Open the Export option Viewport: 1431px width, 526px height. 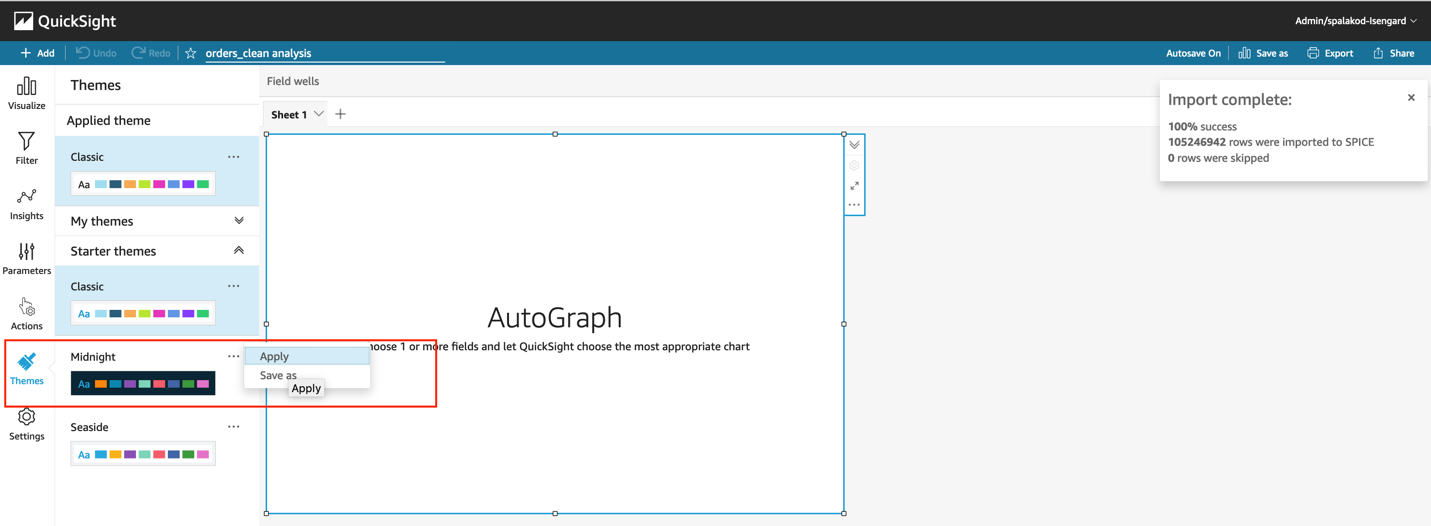click(x=1330, y=53)
